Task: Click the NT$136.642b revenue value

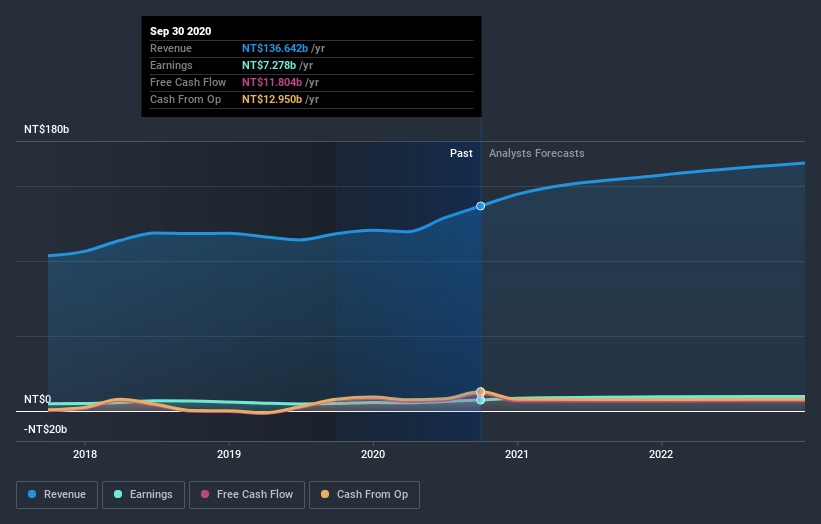Action: (x=275, y=48)
